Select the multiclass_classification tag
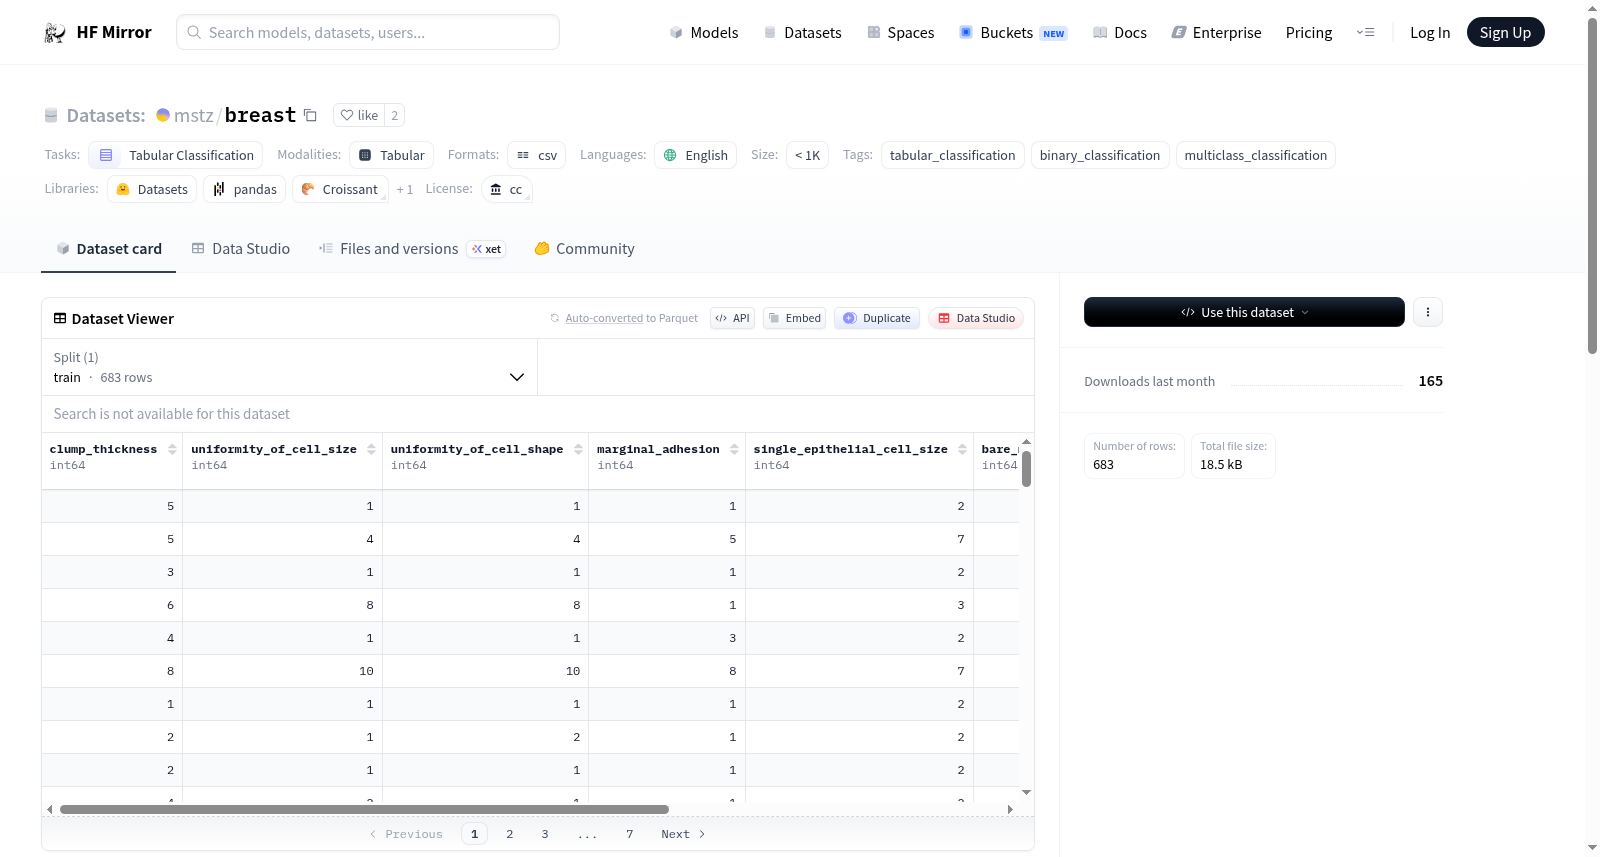The width and height of the screenshot is (1600, 857). [x=1256, y=155]
